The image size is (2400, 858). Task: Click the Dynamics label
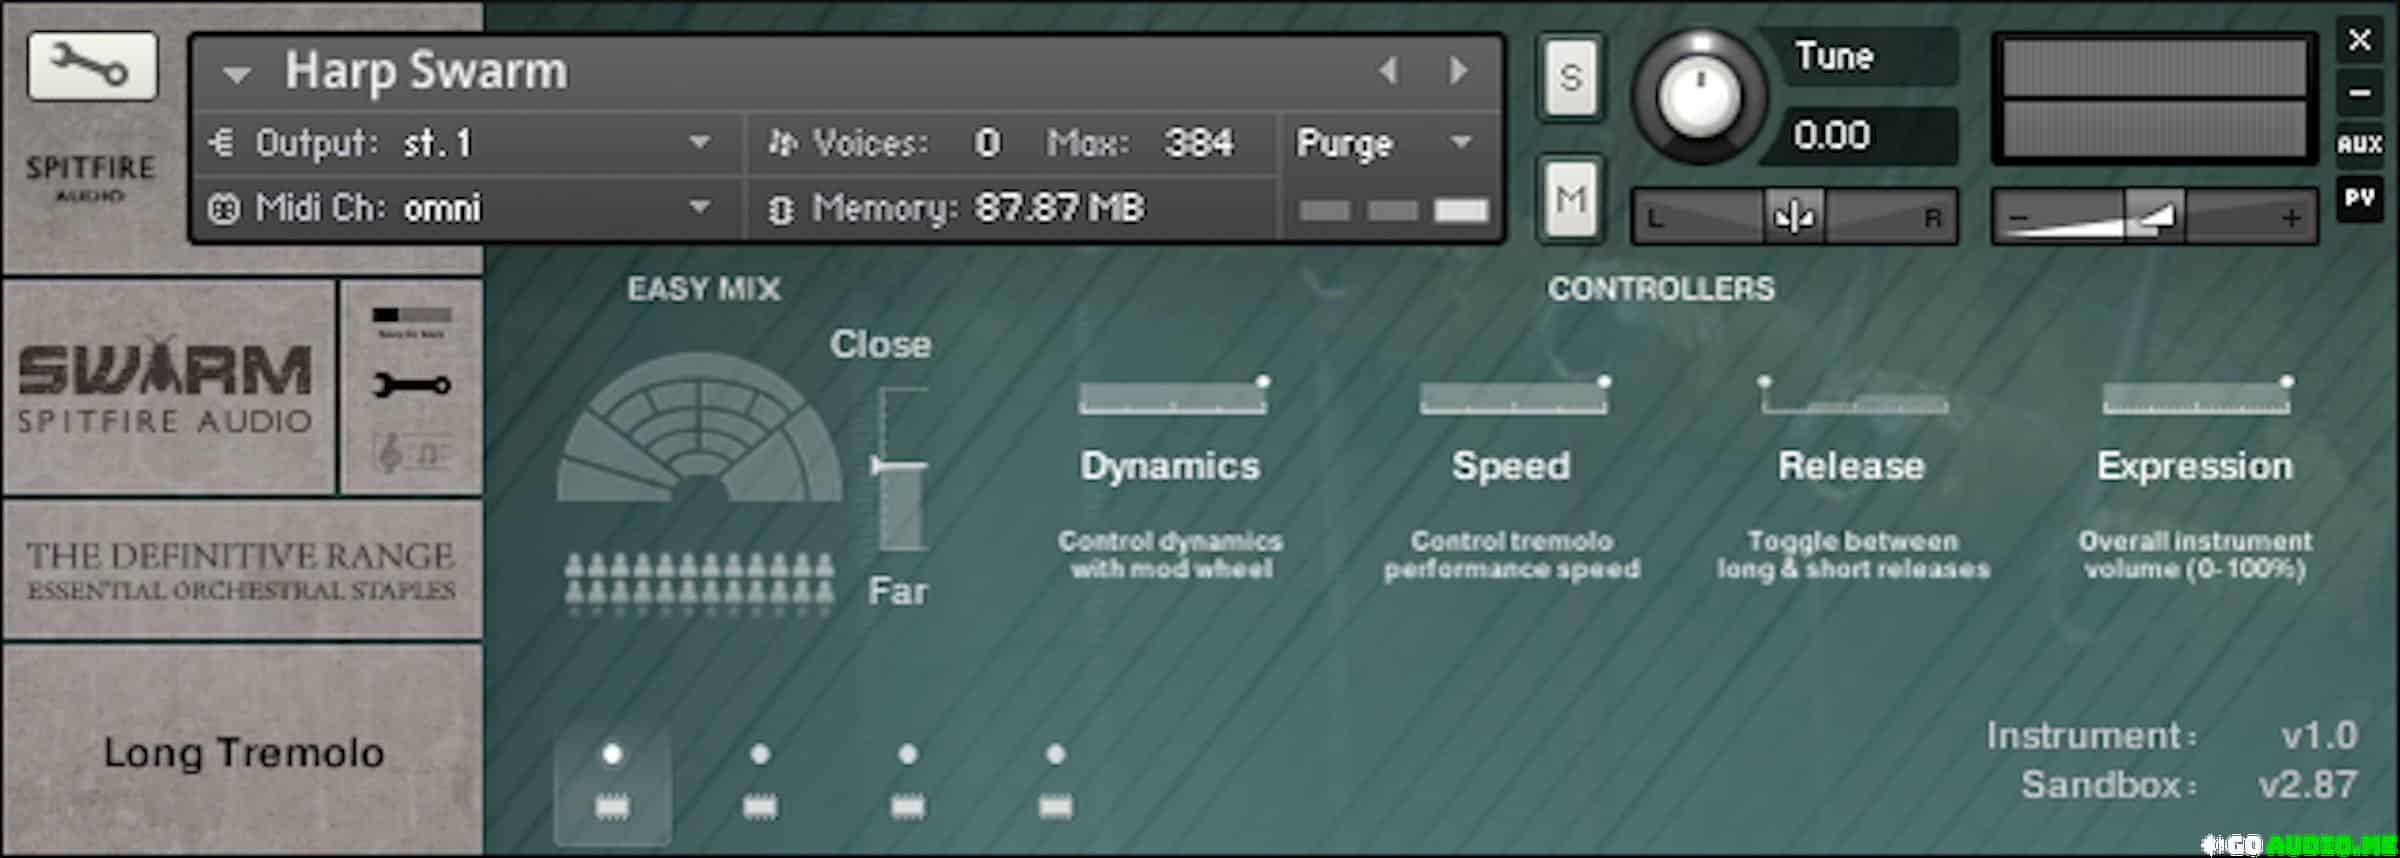coord(1170,466)
